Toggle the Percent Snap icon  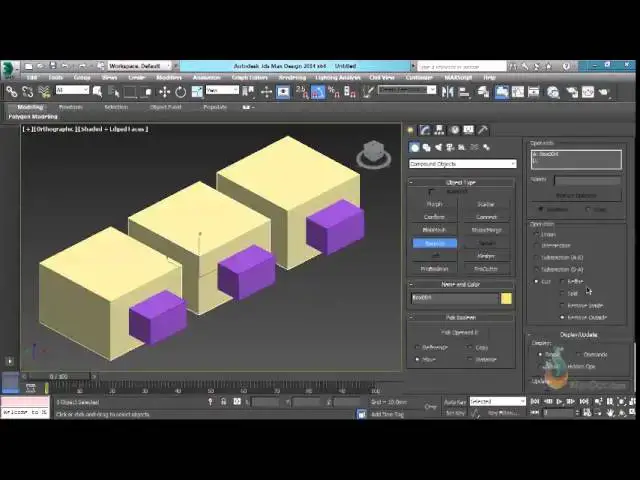pos(333,92)
